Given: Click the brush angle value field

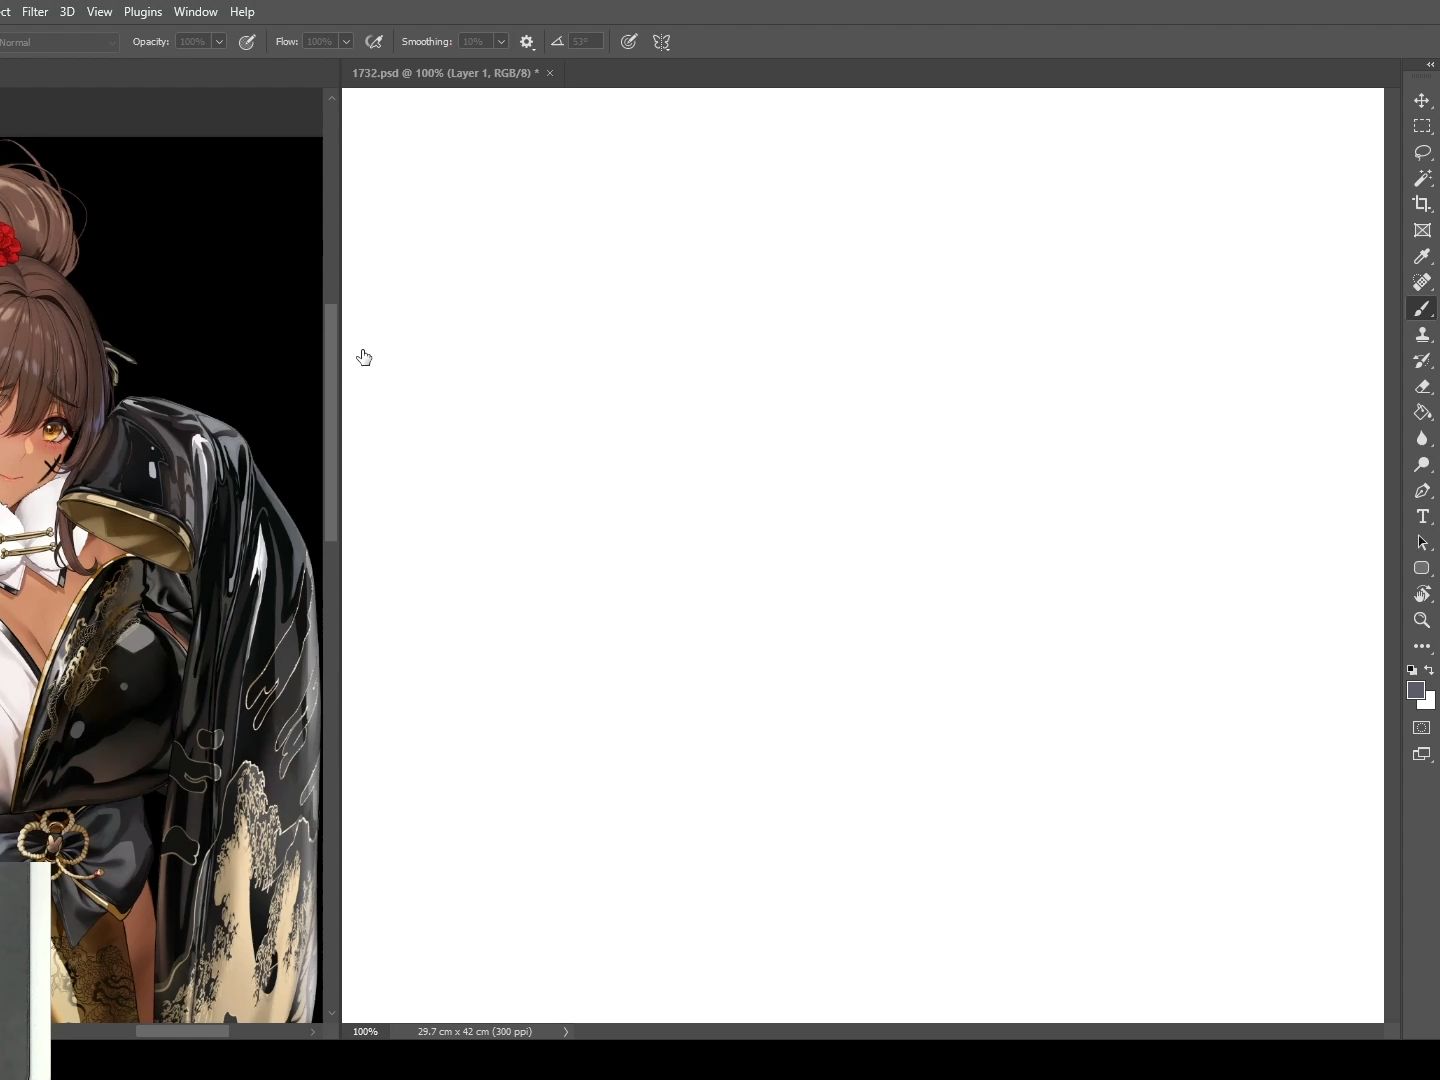Looking at the screenshot, I should [586, 42].
